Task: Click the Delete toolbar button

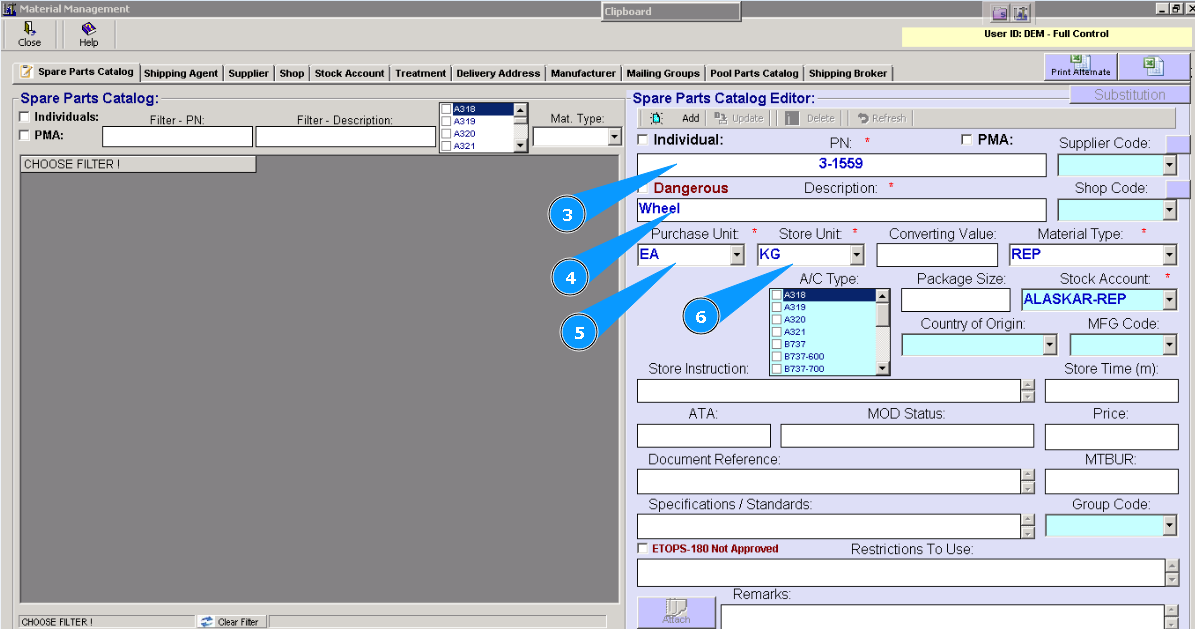Action: (810, 118)
